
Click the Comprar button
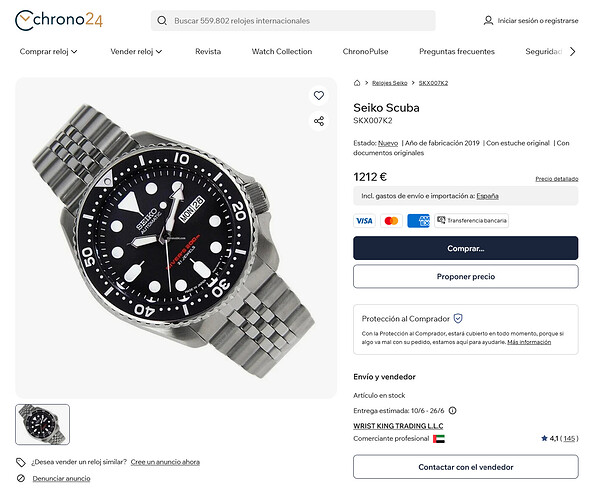click(x=466, y=248)
